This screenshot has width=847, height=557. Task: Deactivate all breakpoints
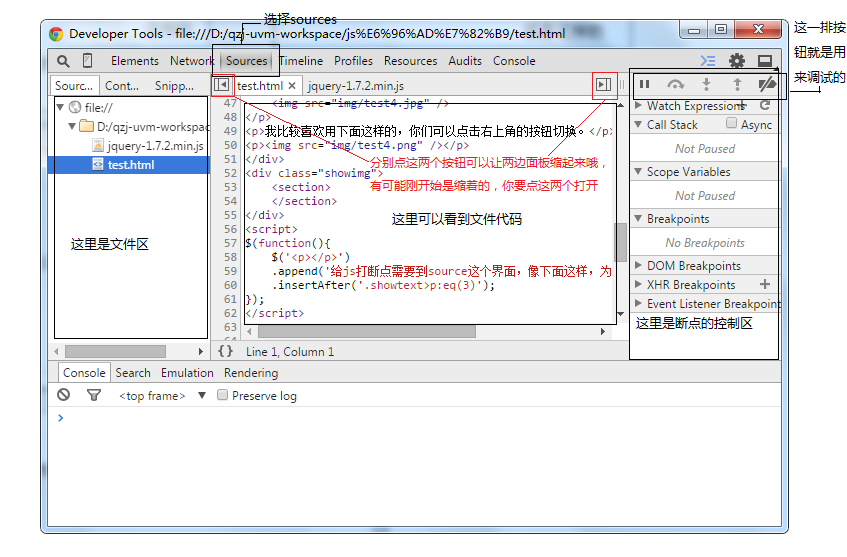click(767, 84)
